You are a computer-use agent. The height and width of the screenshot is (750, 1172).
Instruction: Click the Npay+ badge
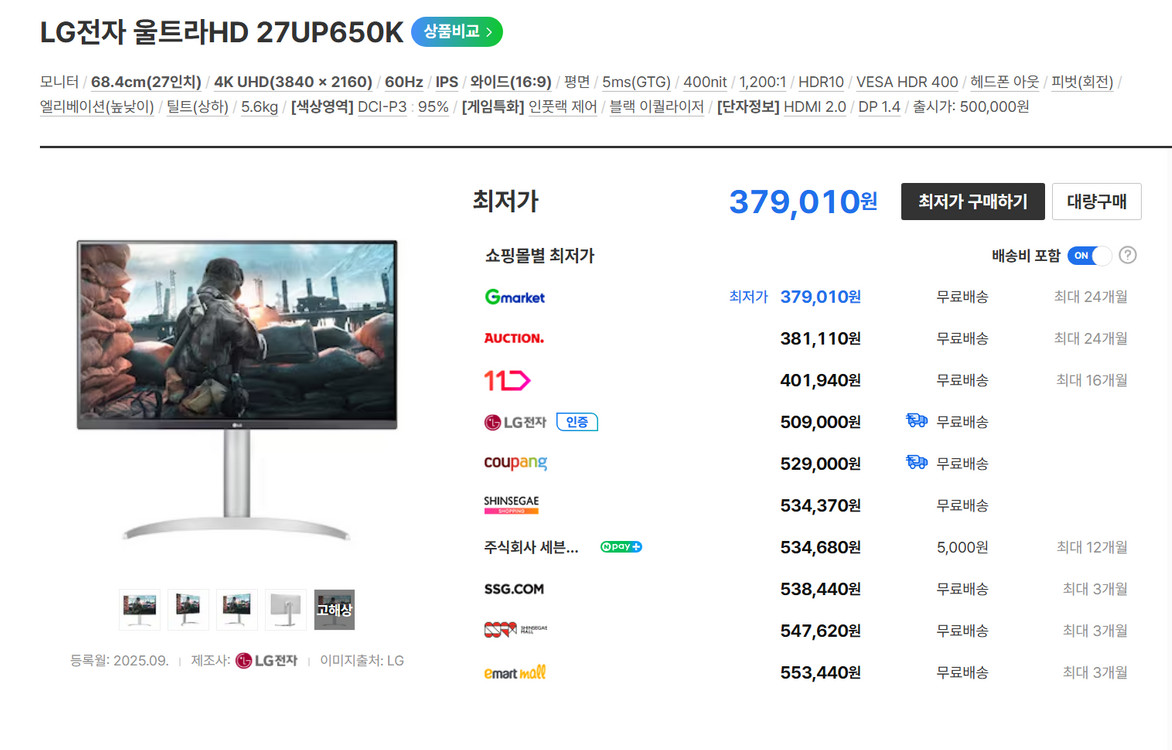tap(620, 547)
